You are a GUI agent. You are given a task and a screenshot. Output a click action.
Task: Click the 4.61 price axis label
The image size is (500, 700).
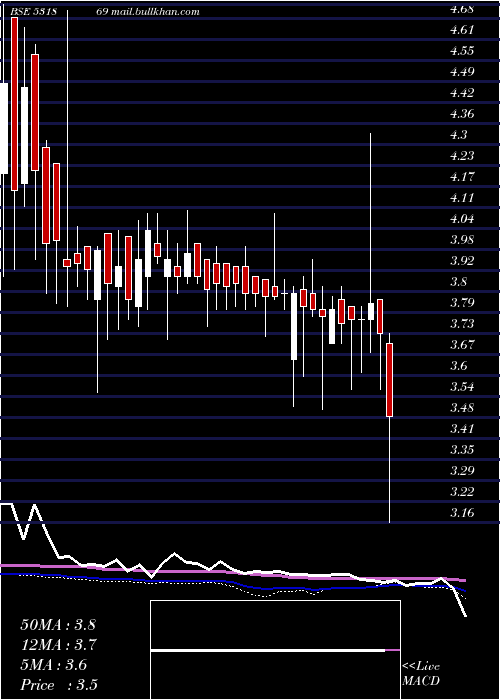pos(463,30)
